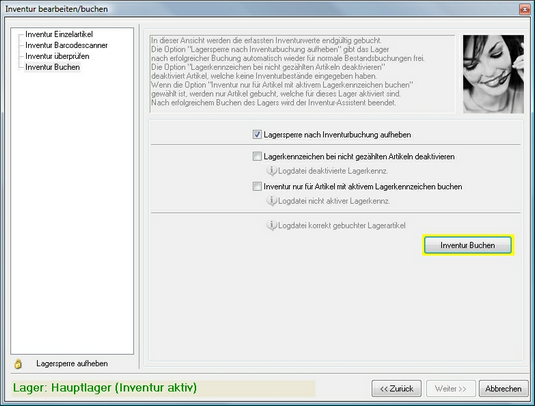This screenshot has height=406, width=535.
Task: Go to Inventur überprüfen step
Action: [57, 56]
